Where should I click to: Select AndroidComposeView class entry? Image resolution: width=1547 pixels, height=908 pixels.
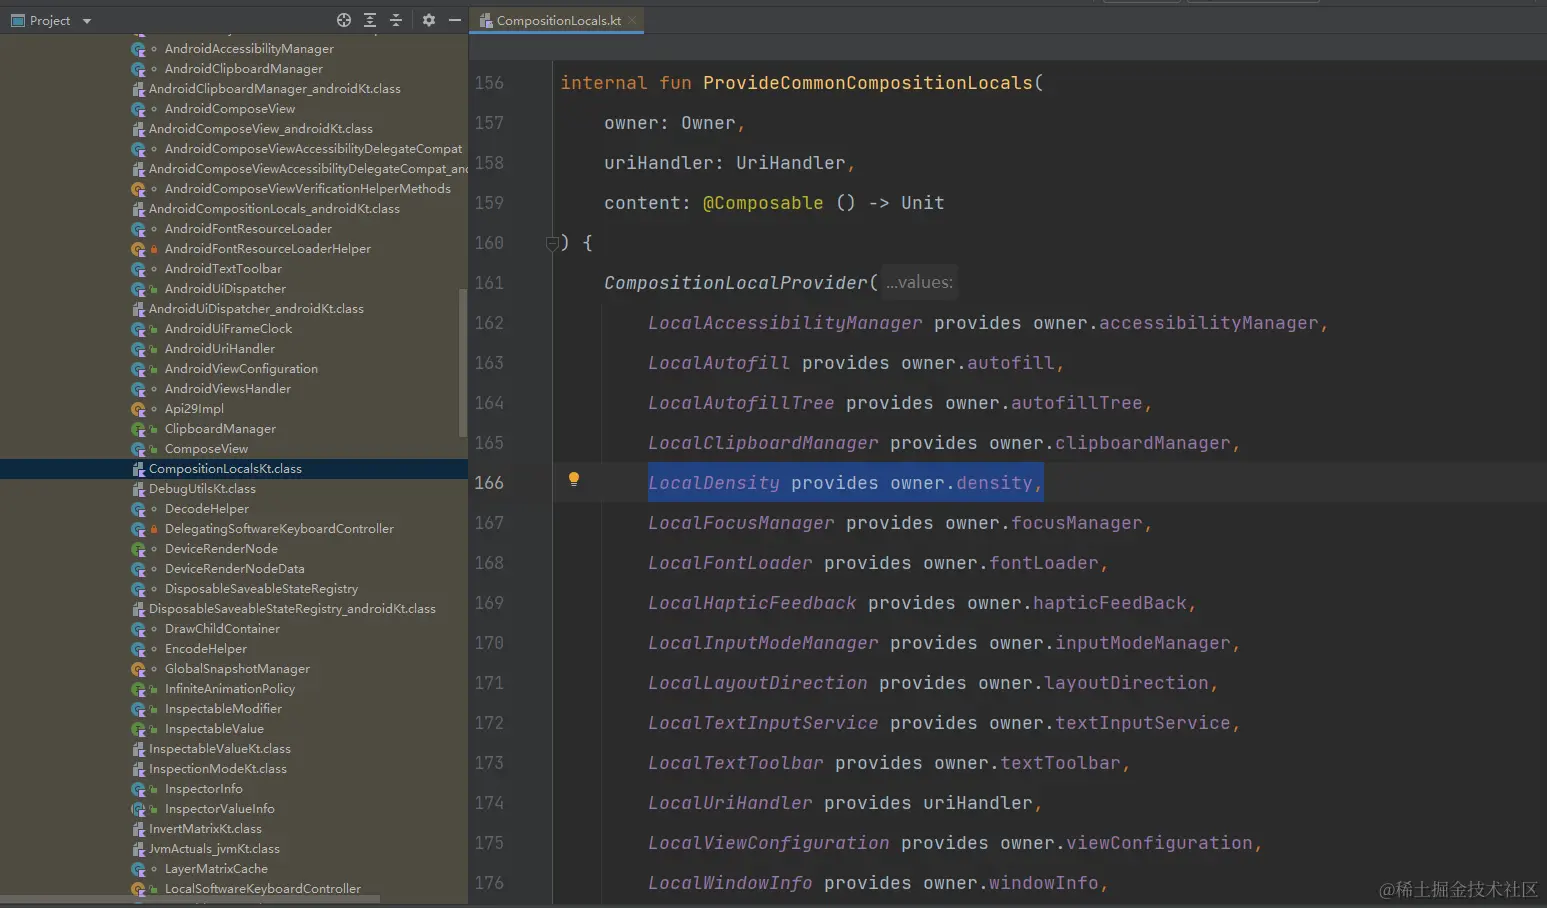pos(230,109)
